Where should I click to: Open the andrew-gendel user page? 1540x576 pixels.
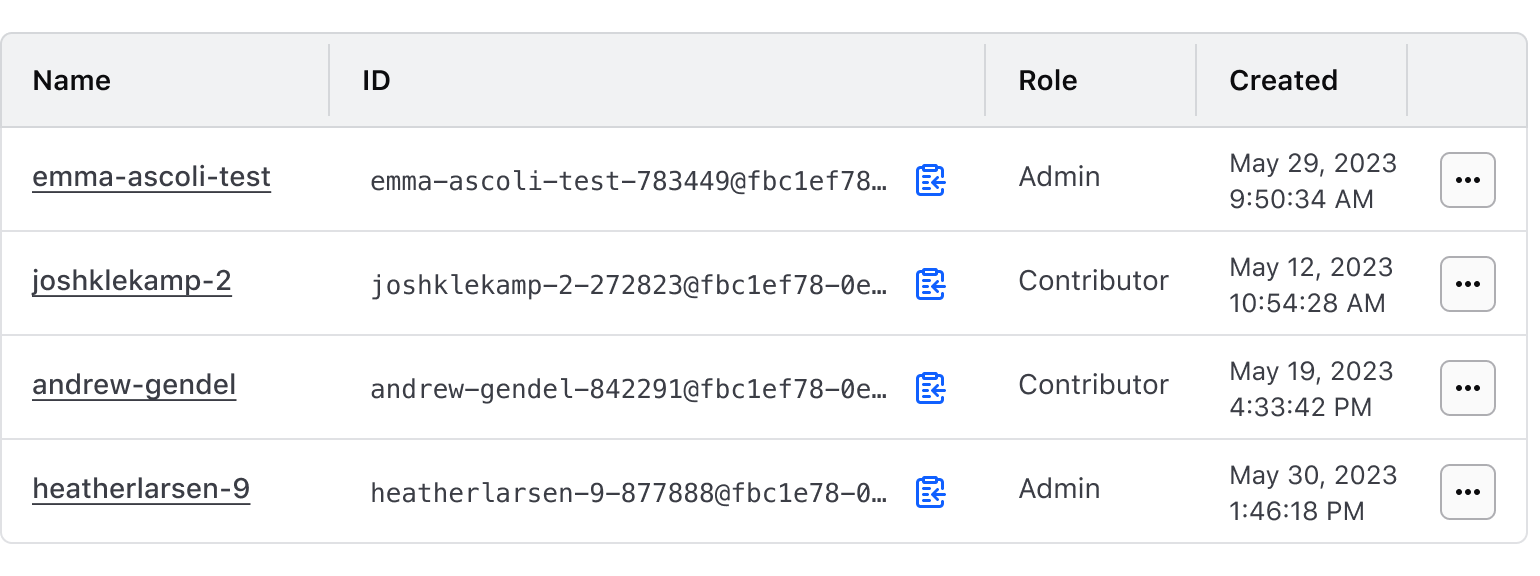(x=134, y=385)
